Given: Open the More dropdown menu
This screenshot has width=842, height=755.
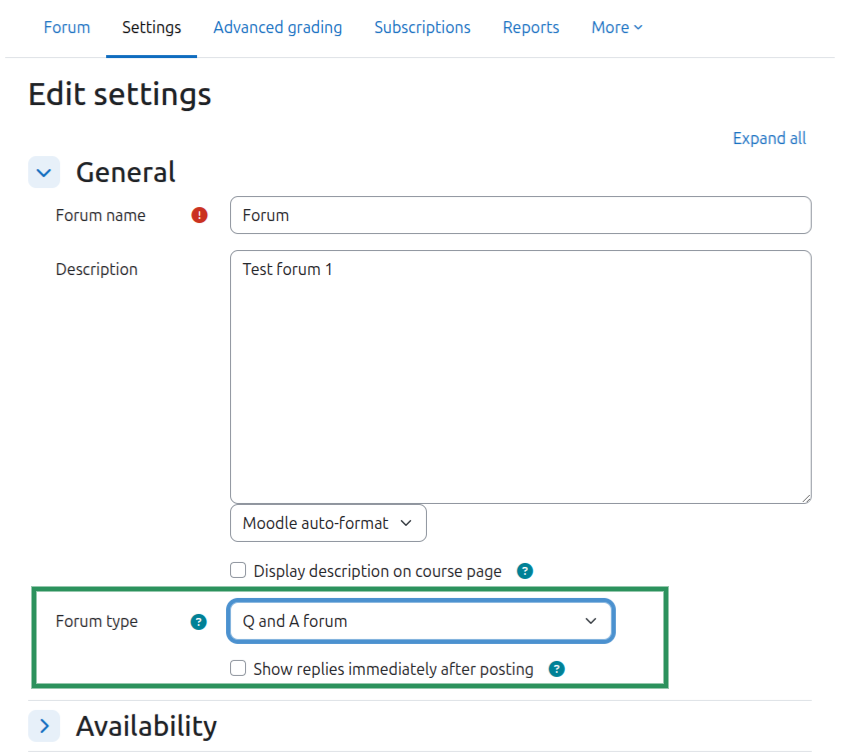Looking at the screenshot, I should click(x=616, y=27).
